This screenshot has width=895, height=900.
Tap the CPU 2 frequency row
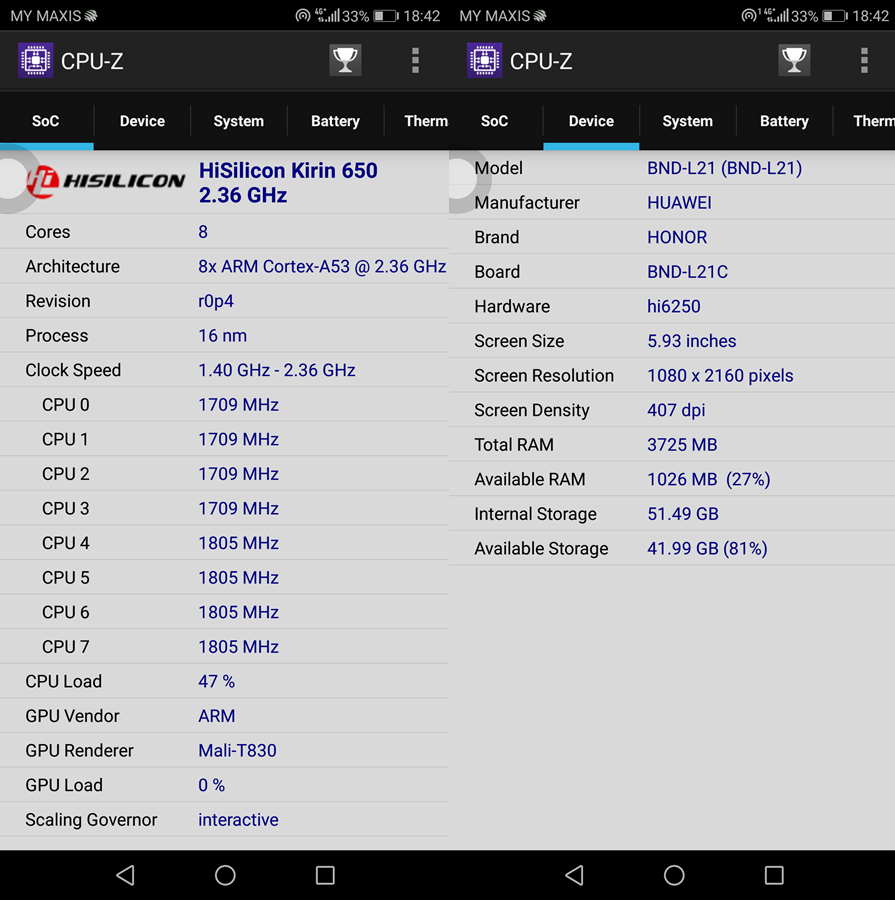click(224, 474)
